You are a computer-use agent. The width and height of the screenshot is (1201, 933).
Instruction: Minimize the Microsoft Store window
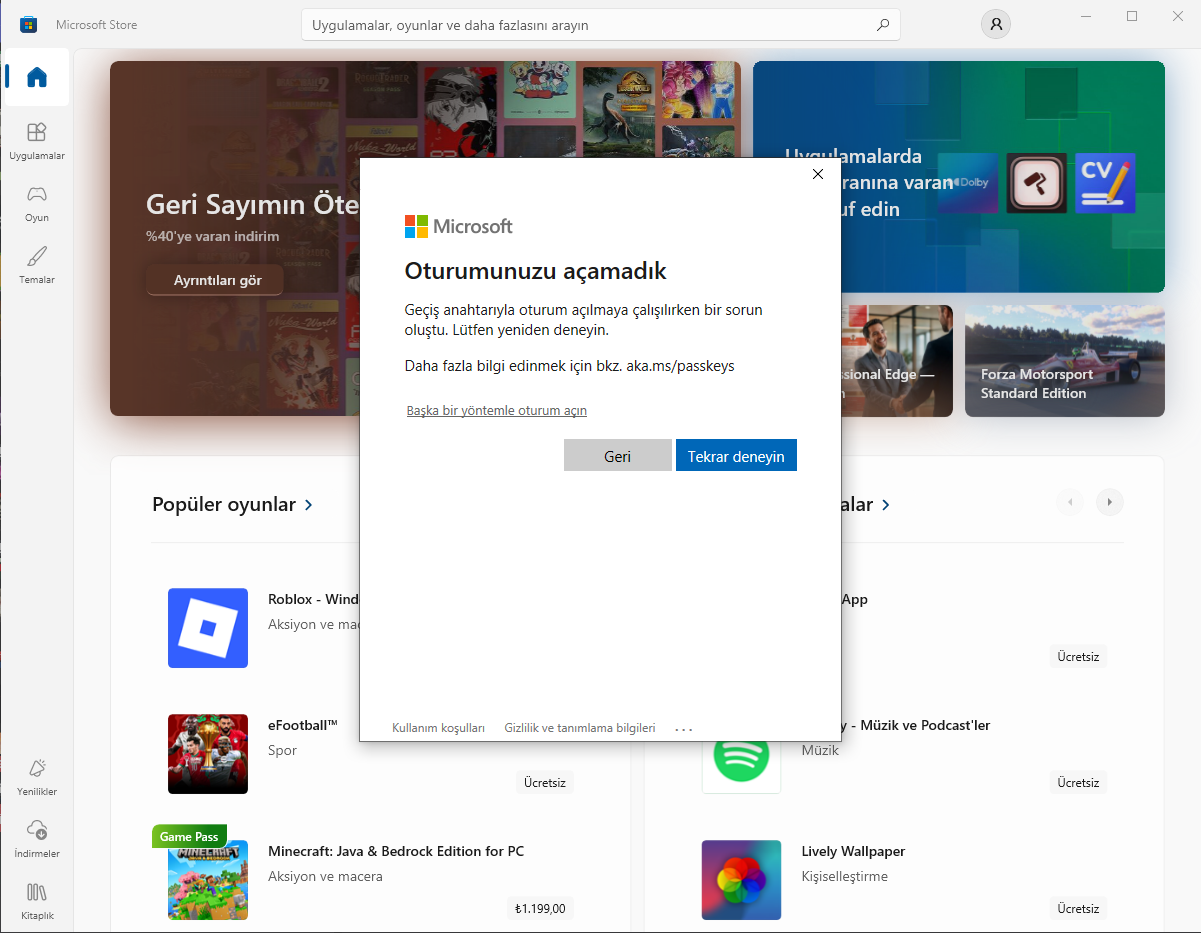(1086, 16)
